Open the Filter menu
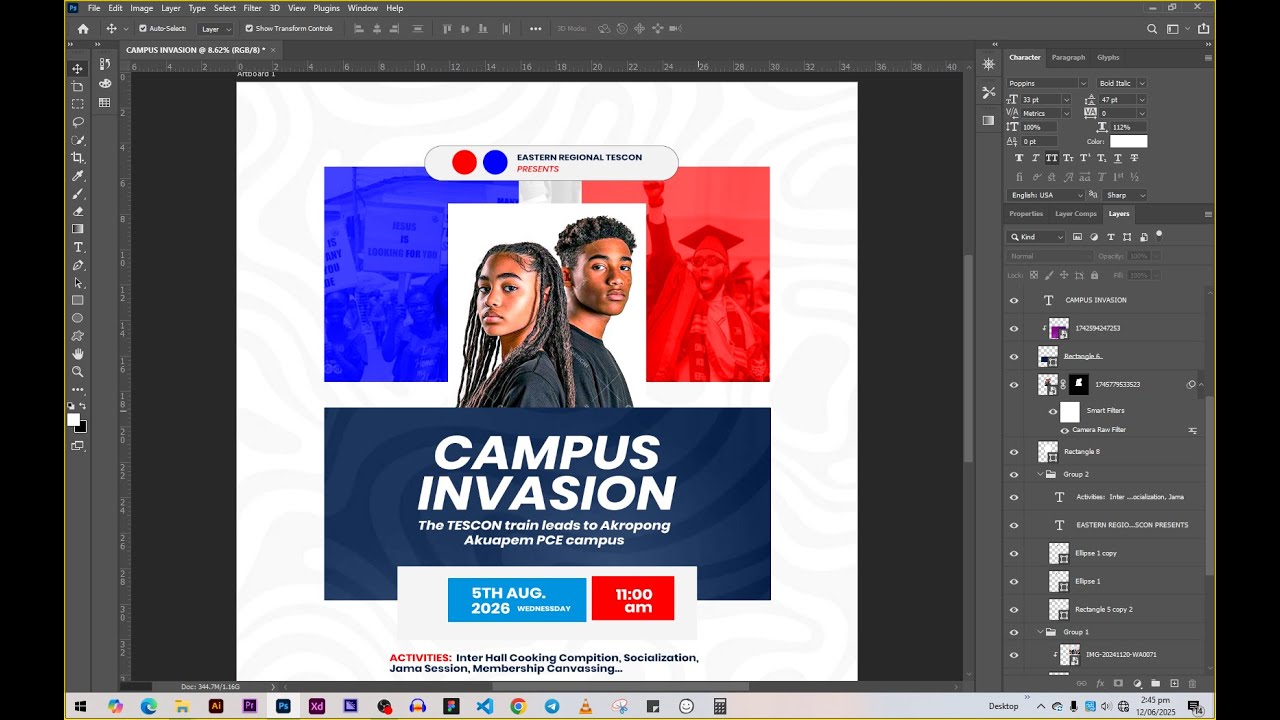The height and width of the screenshot is (720, 1280). 252,8
